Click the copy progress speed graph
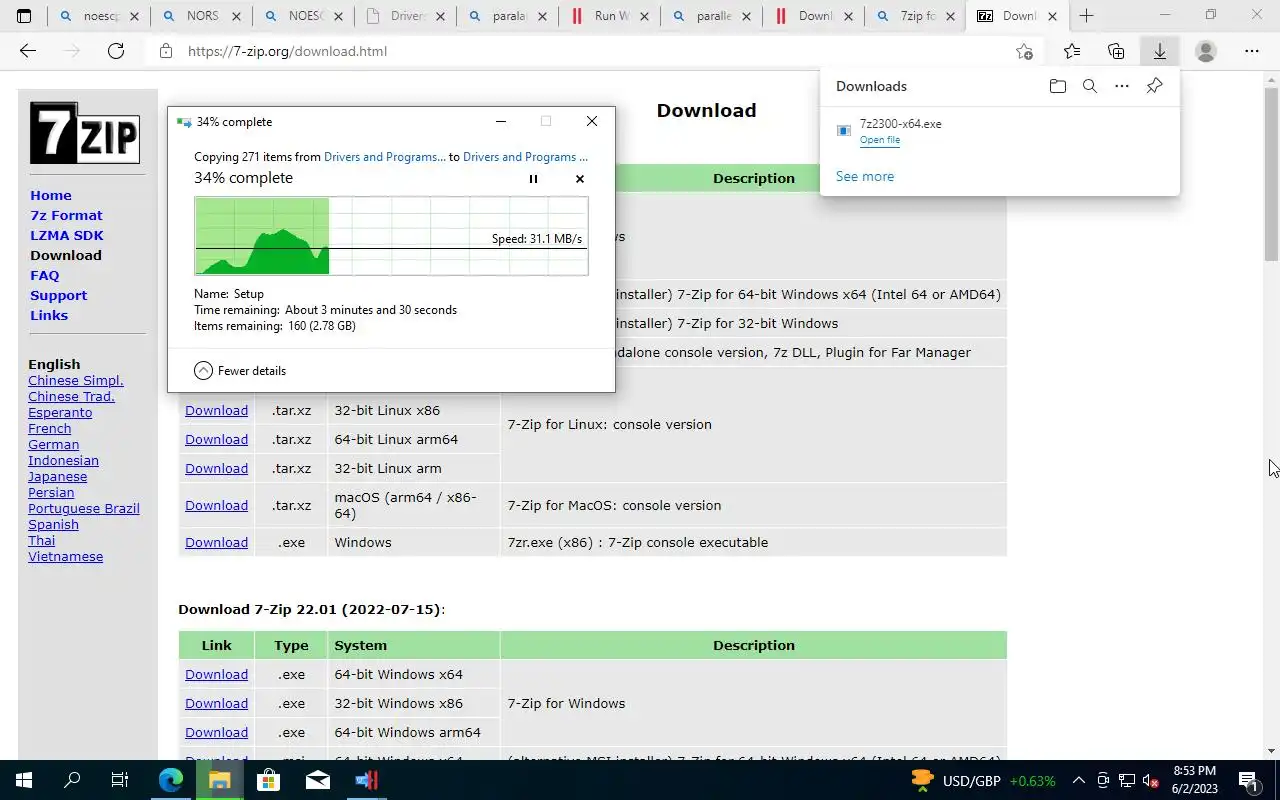The height and width of the screenshot is (800, 1280). 391,236
